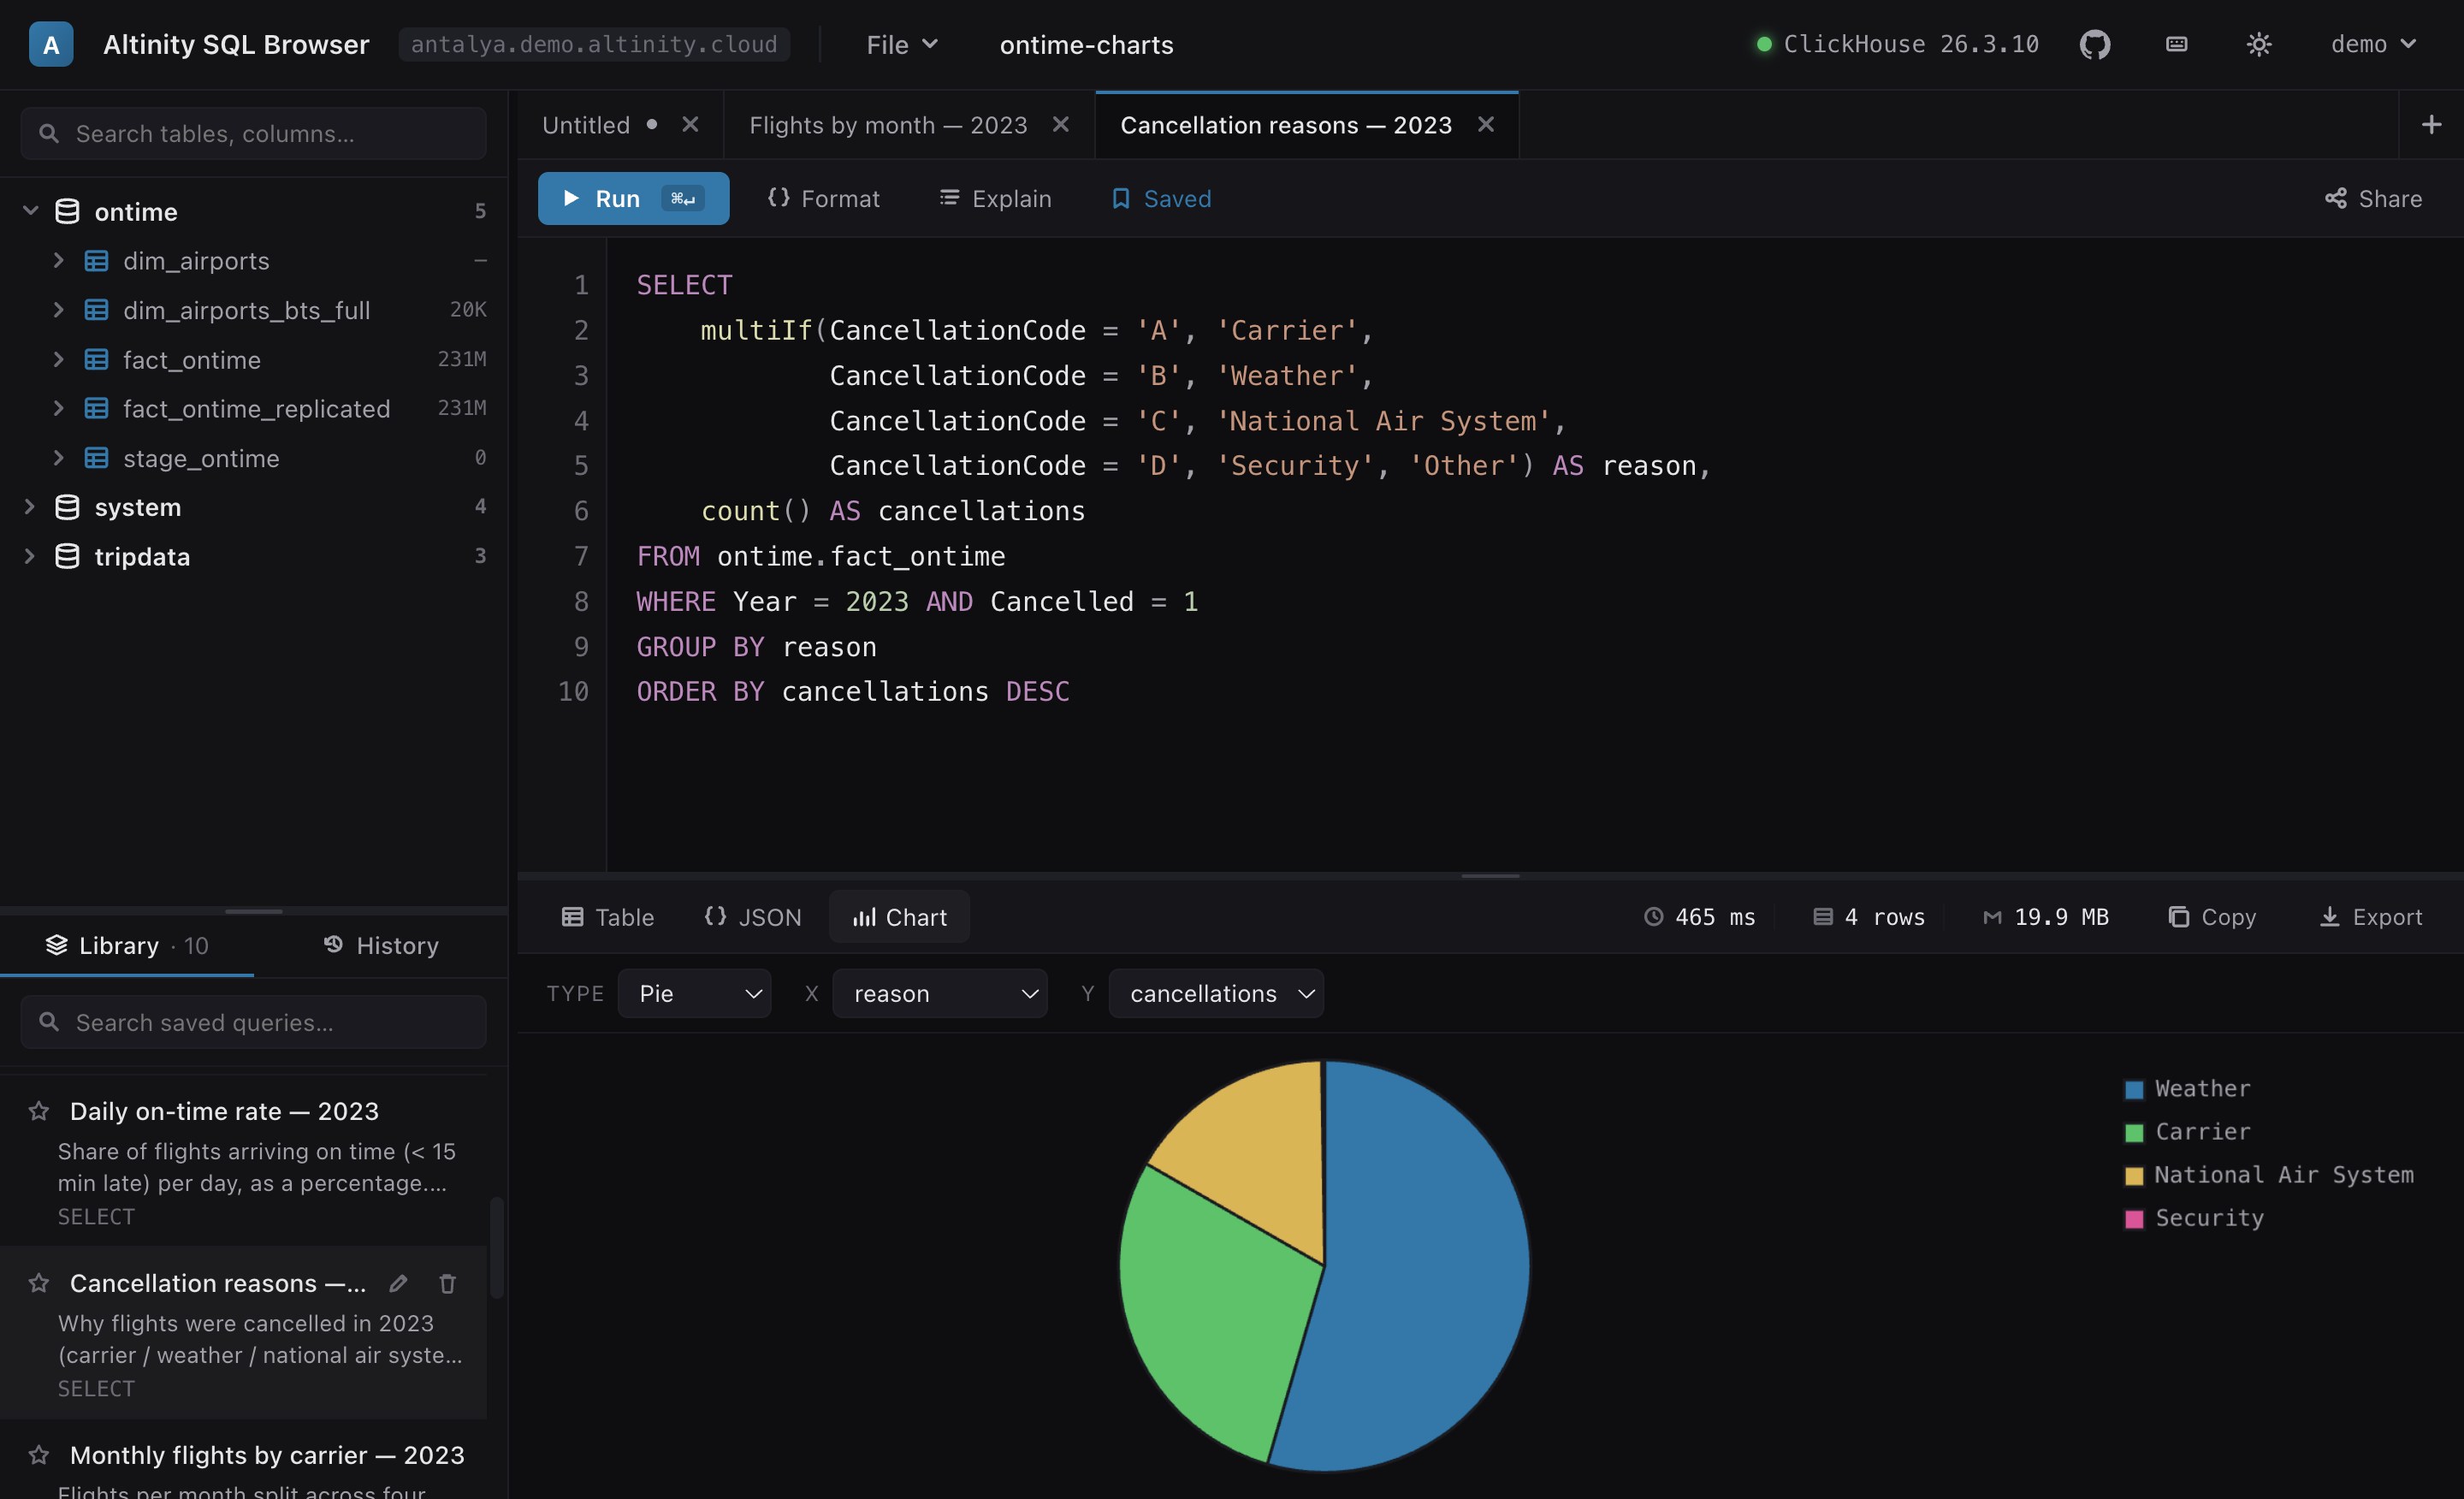
Task: Click the library panel scrollbar
Action: tap(496, 1248)
